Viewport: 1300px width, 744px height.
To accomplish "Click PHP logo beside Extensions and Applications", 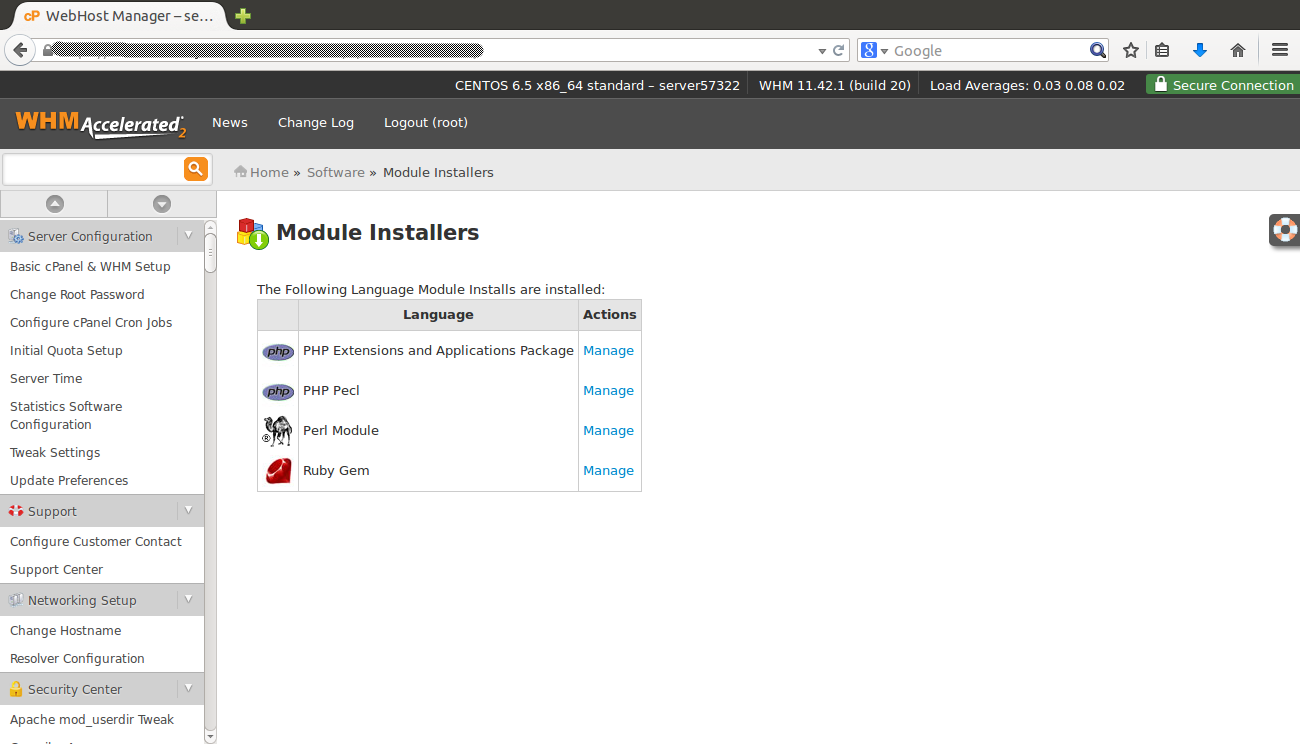I will click(x=278, y=352).
